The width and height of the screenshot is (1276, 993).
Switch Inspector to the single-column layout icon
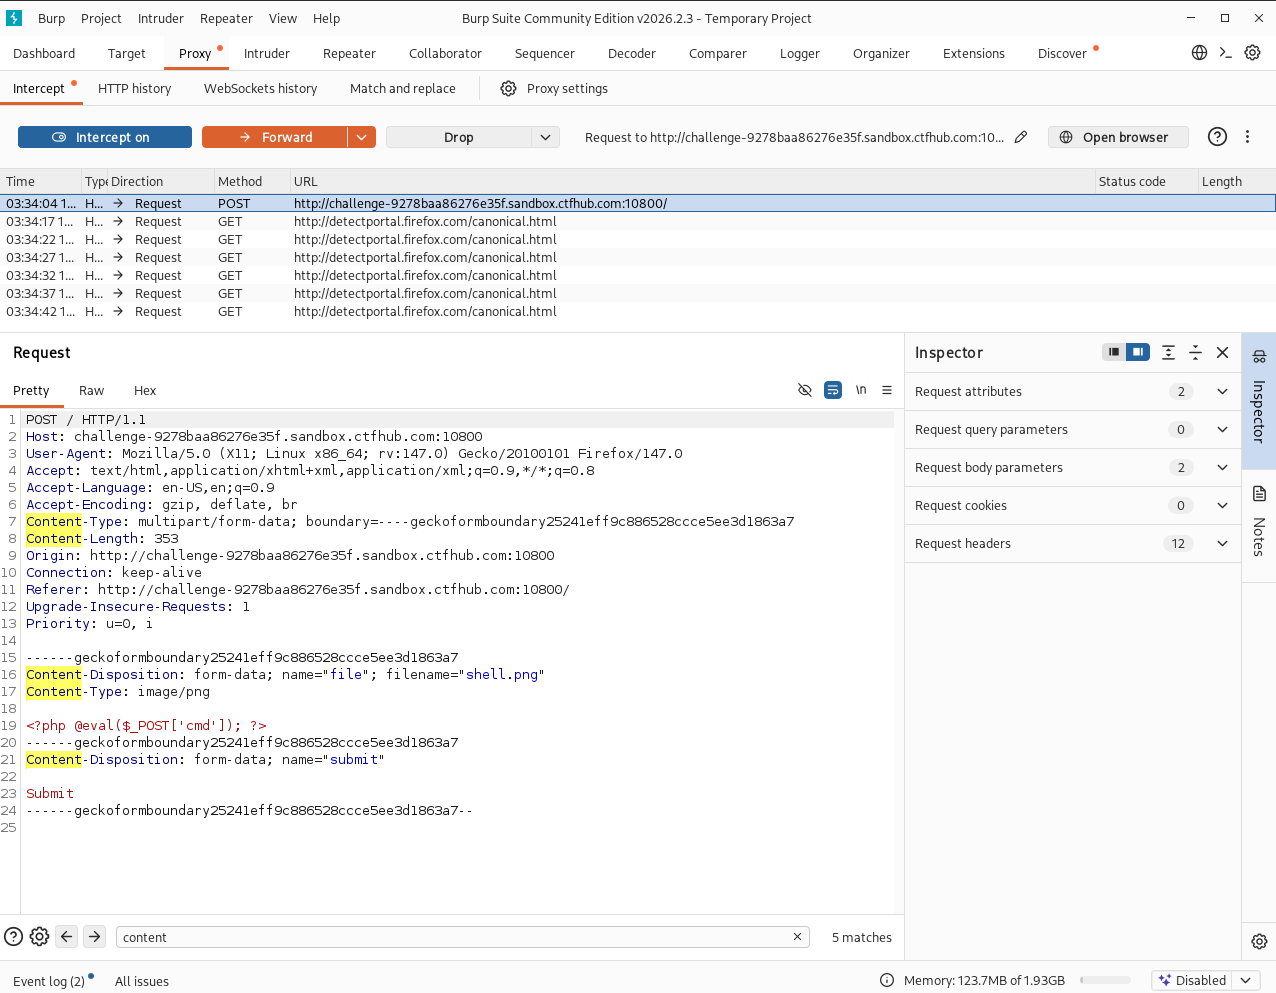(1113, 352)
